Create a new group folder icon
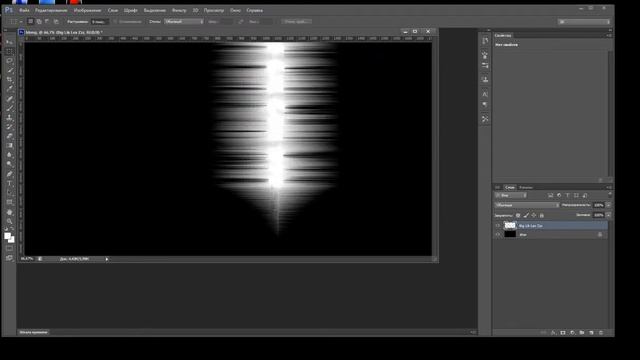The image size is (640, 360). point(582,333)
